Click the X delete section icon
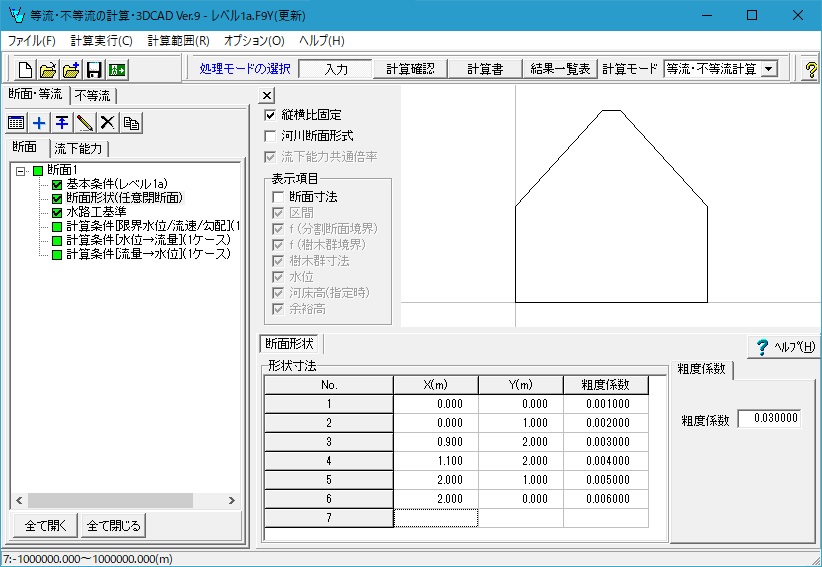This screenshot has width=822, height=567. (108, 123)
